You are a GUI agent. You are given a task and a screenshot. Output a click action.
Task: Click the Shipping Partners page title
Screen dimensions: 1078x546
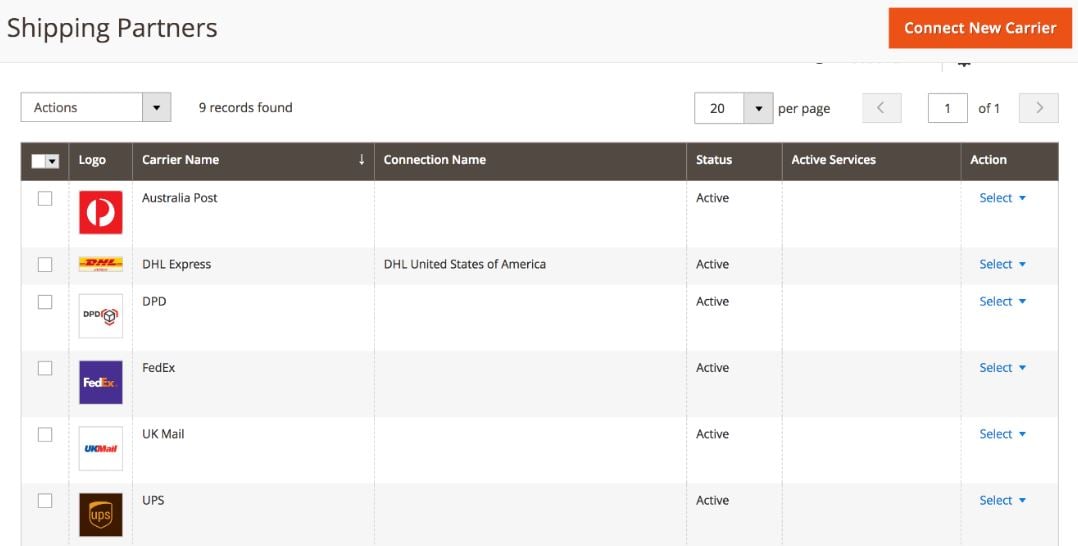point(112,28)
